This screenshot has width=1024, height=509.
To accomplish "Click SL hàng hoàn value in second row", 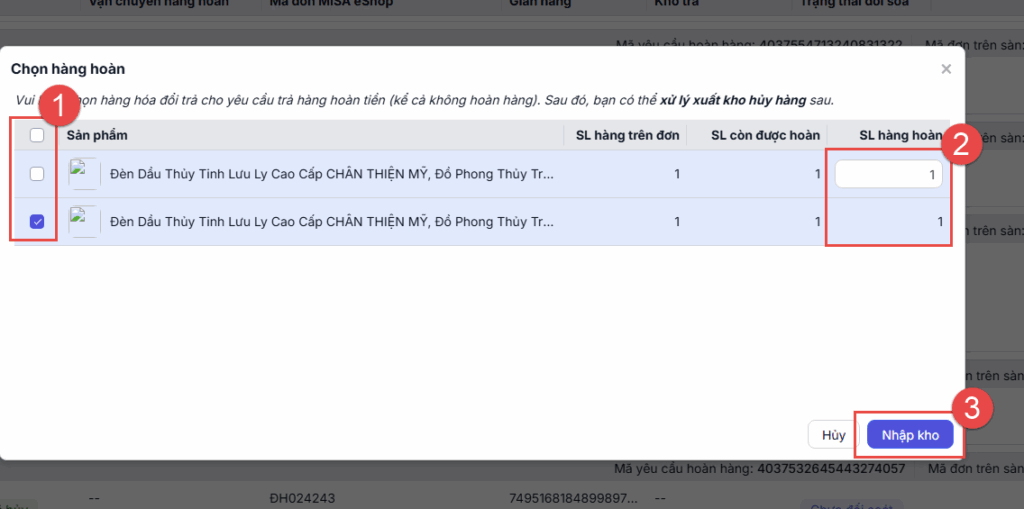I will pyautogui.click(x=940, y=222).
